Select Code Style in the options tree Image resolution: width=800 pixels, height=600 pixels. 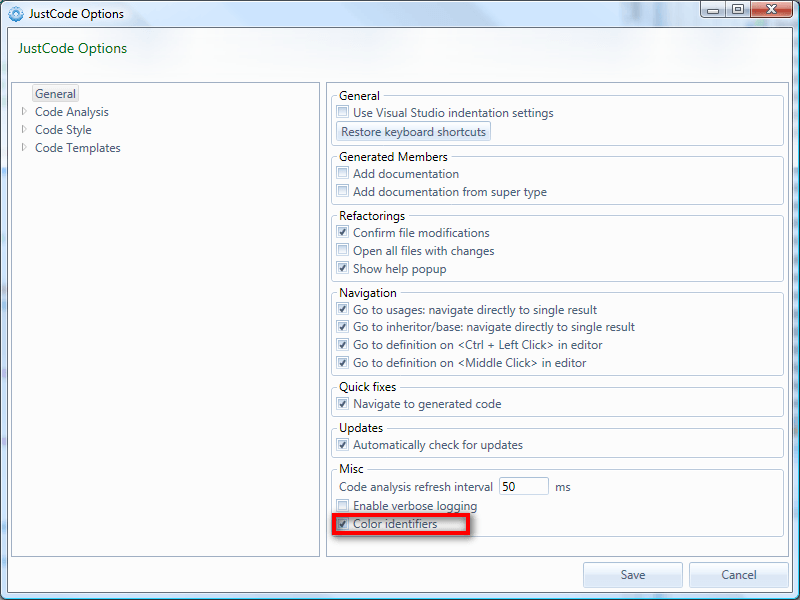pos(63,130)
